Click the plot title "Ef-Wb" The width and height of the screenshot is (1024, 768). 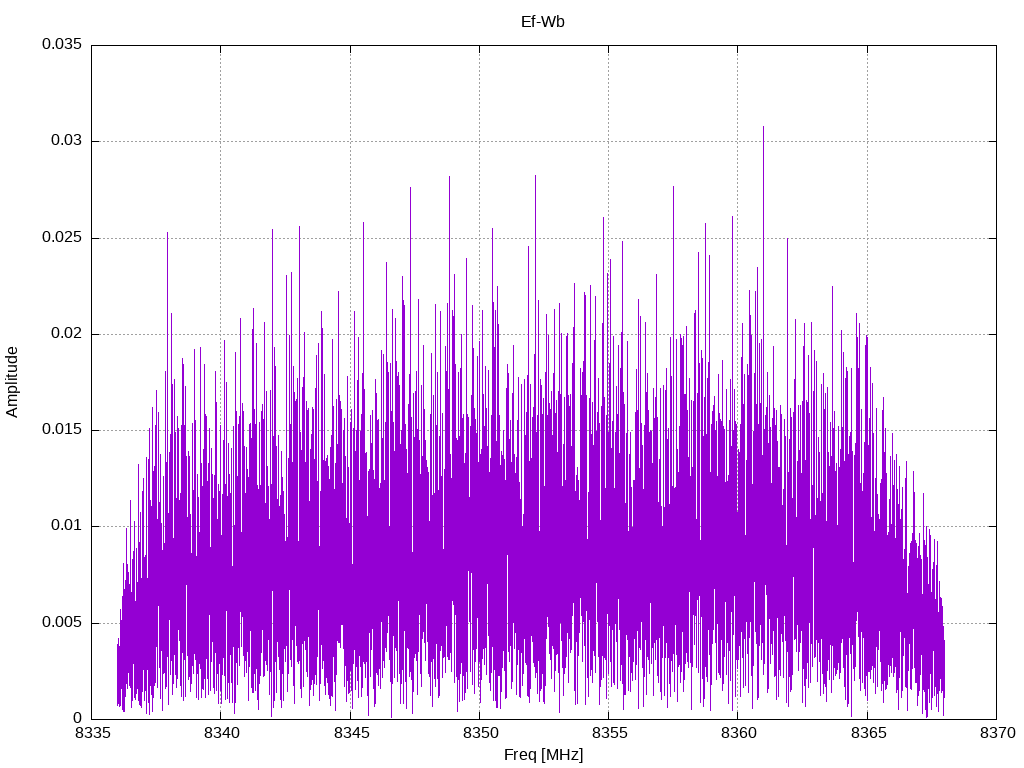(543, 22)
